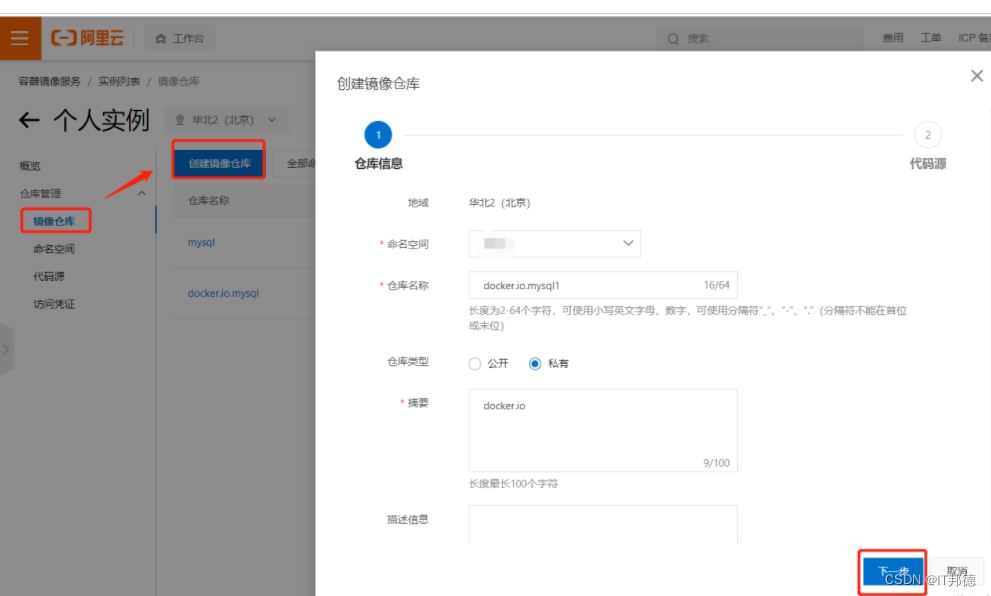The height and width of the screenshot is (596, 991).
Task: Open the 命名空间 dropdown in dialog
Action: tap(554, 243)
